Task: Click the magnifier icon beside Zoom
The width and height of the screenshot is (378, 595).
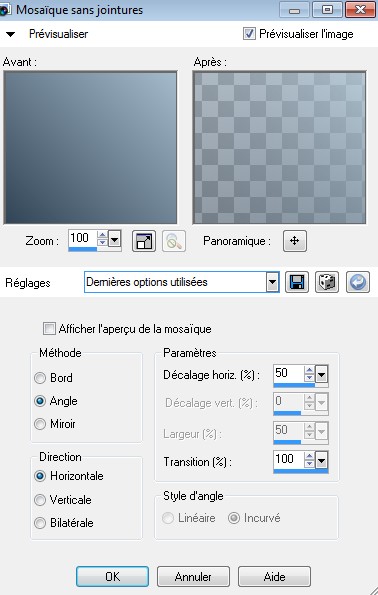Action: [174, 241]
